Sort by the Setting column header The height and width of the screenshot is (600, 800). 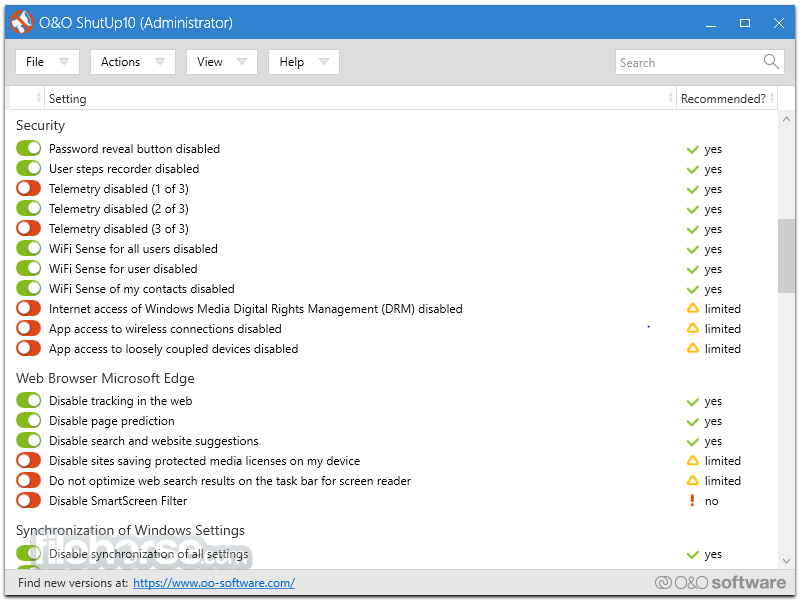coord(360,98)
